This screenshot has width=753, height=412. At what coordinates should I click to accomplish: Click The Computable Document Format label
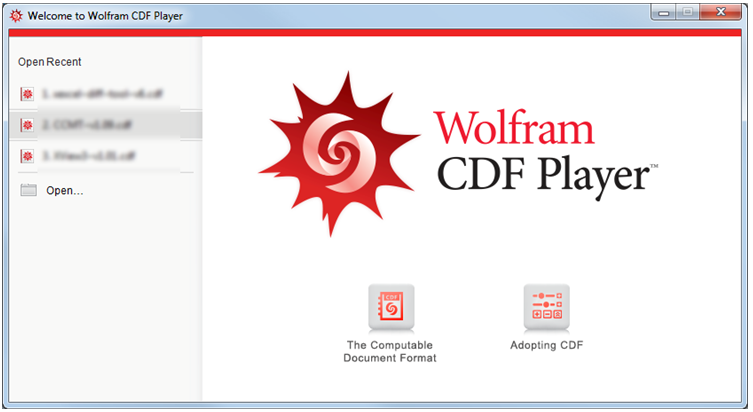point(390,351)
